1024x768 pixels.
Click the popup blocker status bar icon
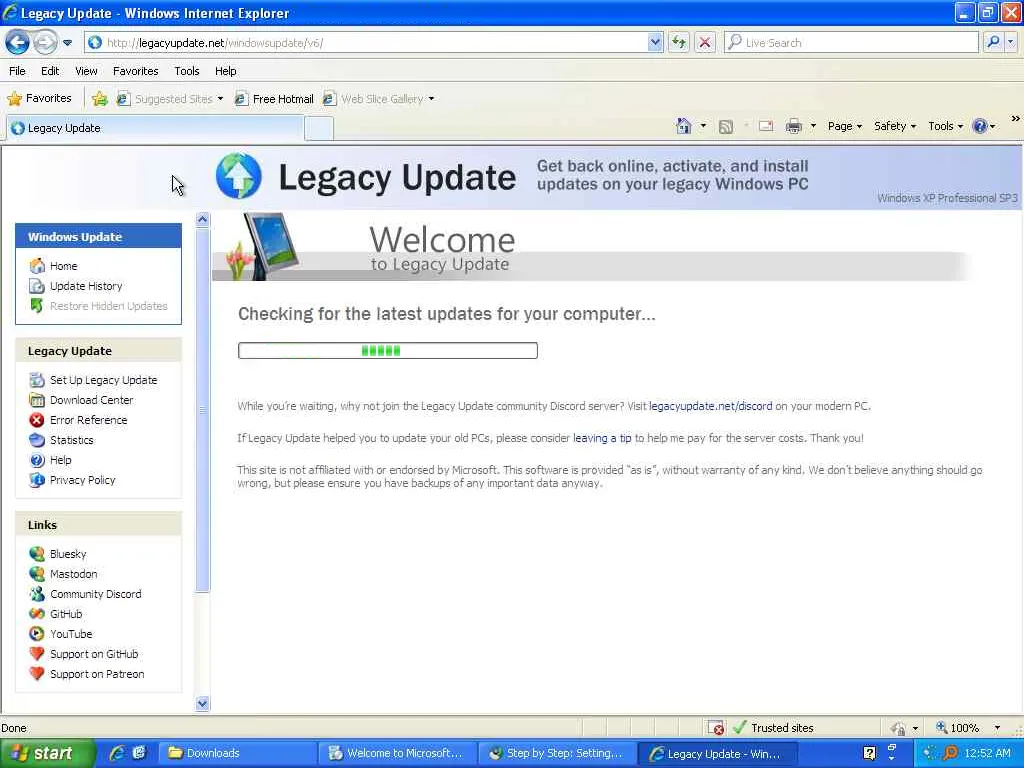coord(716,728)
